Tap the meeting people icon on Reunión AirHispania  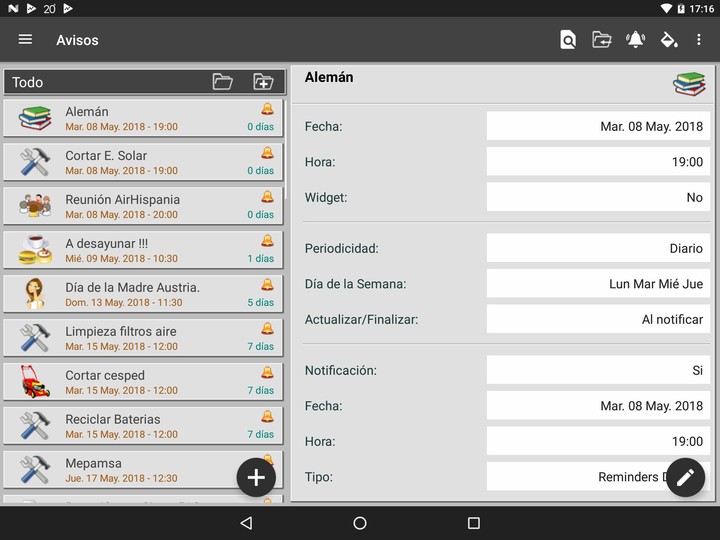coord(35,205)
